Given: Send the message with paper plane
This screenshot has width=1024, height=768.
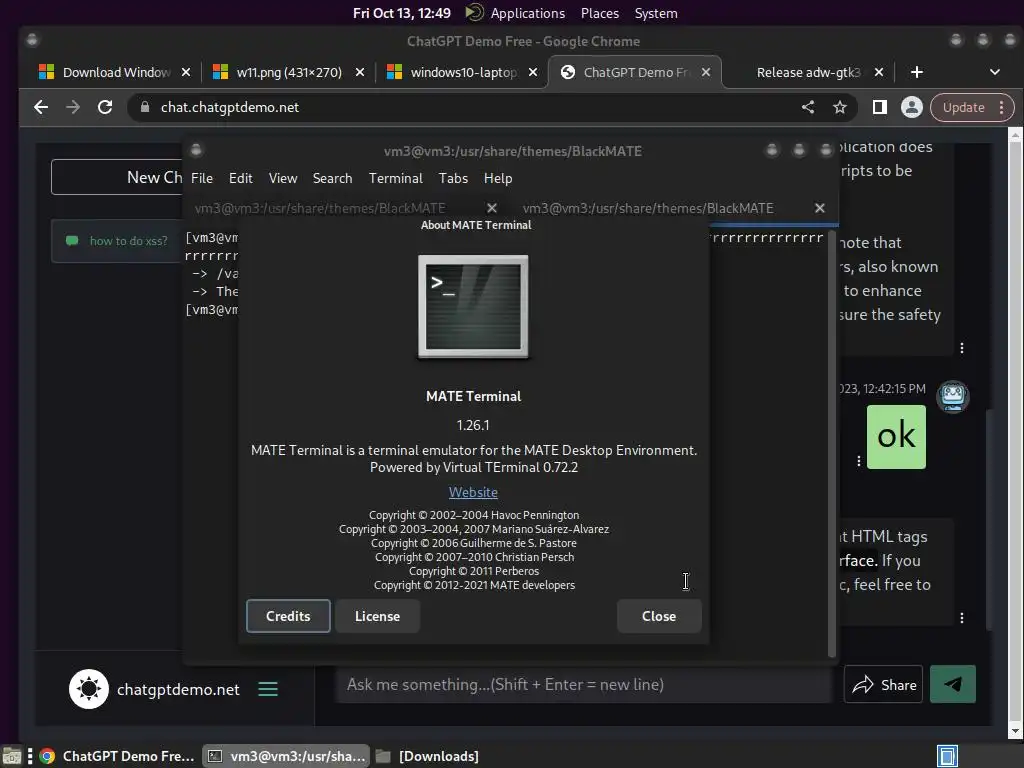Looking at the screenshot, I should click(x=953, y=684).
